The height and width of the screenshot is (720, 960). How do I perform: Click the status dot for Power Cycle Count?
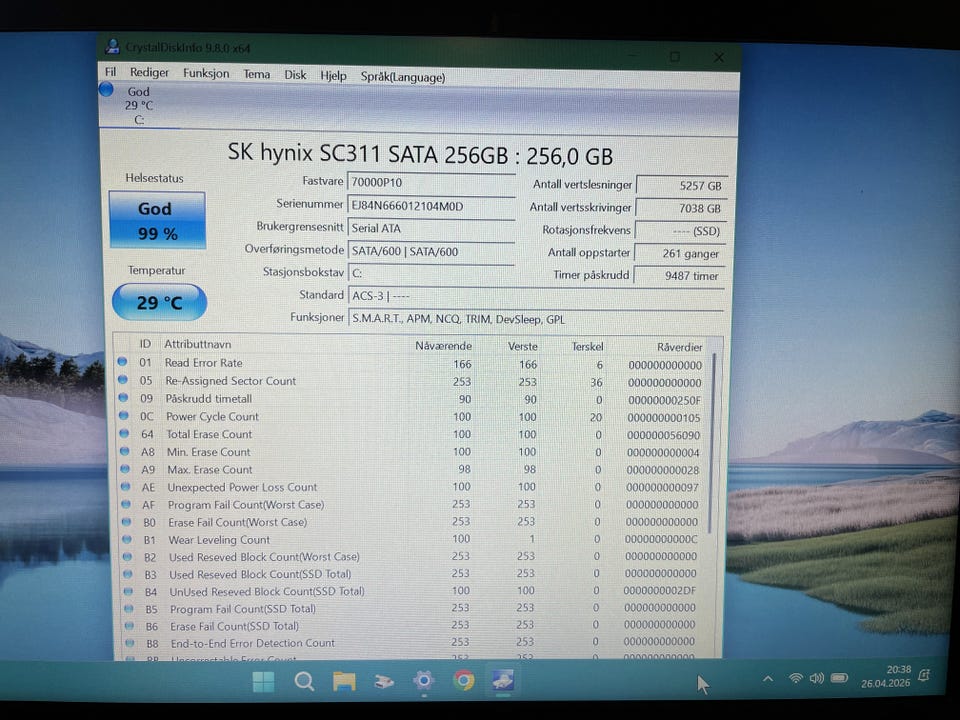124,415
